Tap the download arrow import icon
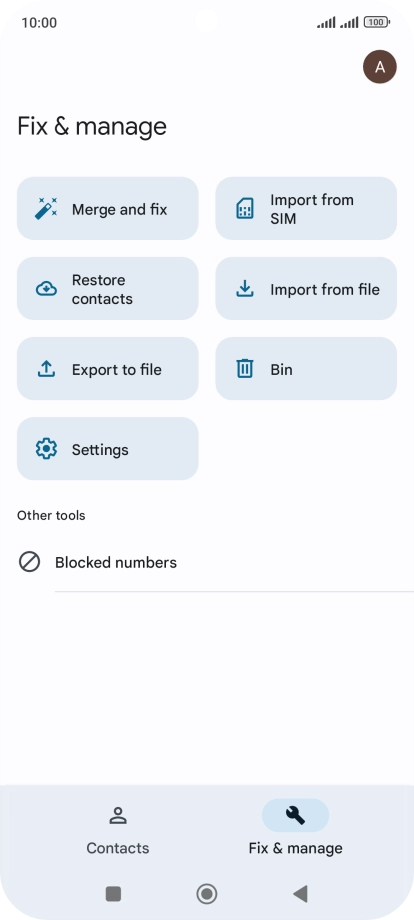Viewport: 414px width, 920px height. pyautogui.click(x=245, y=289)
